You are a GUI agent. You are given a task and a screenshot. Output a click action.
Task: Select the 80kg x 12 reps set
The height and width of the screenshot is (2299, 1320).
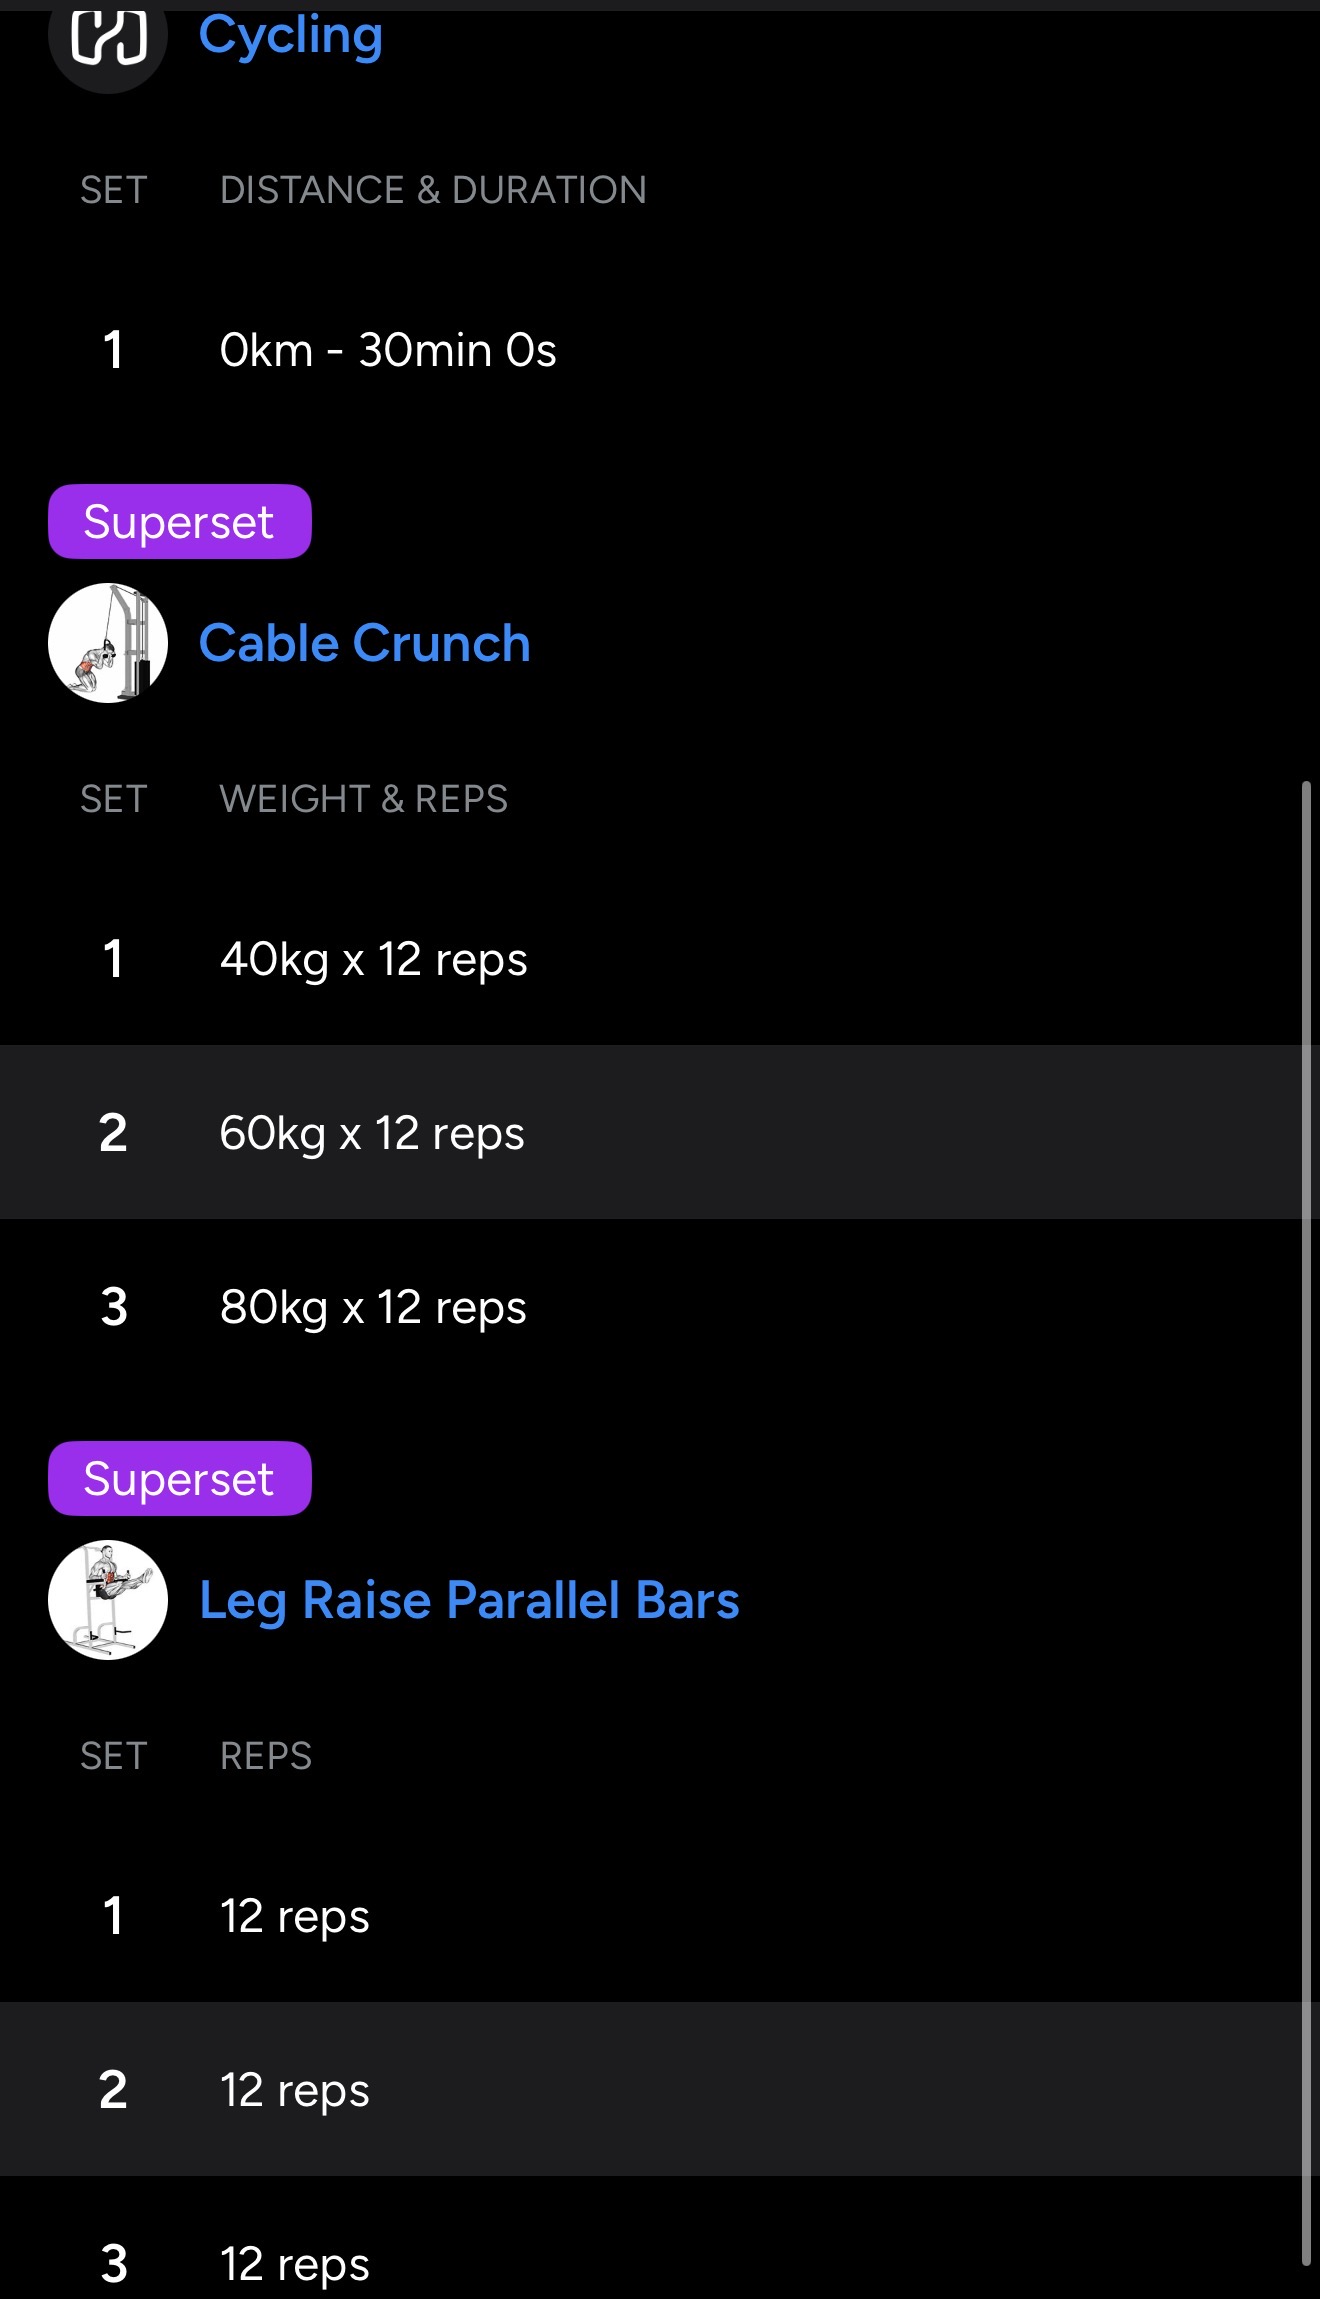point(373,1307)
